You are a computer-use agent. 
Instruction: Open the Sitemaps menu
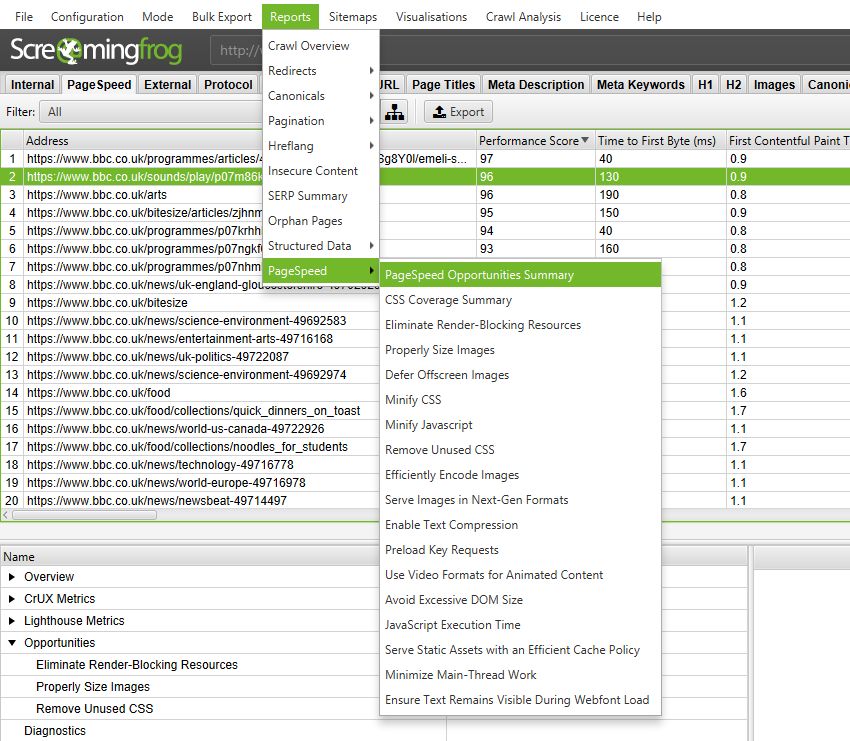(x=352, y=16)
